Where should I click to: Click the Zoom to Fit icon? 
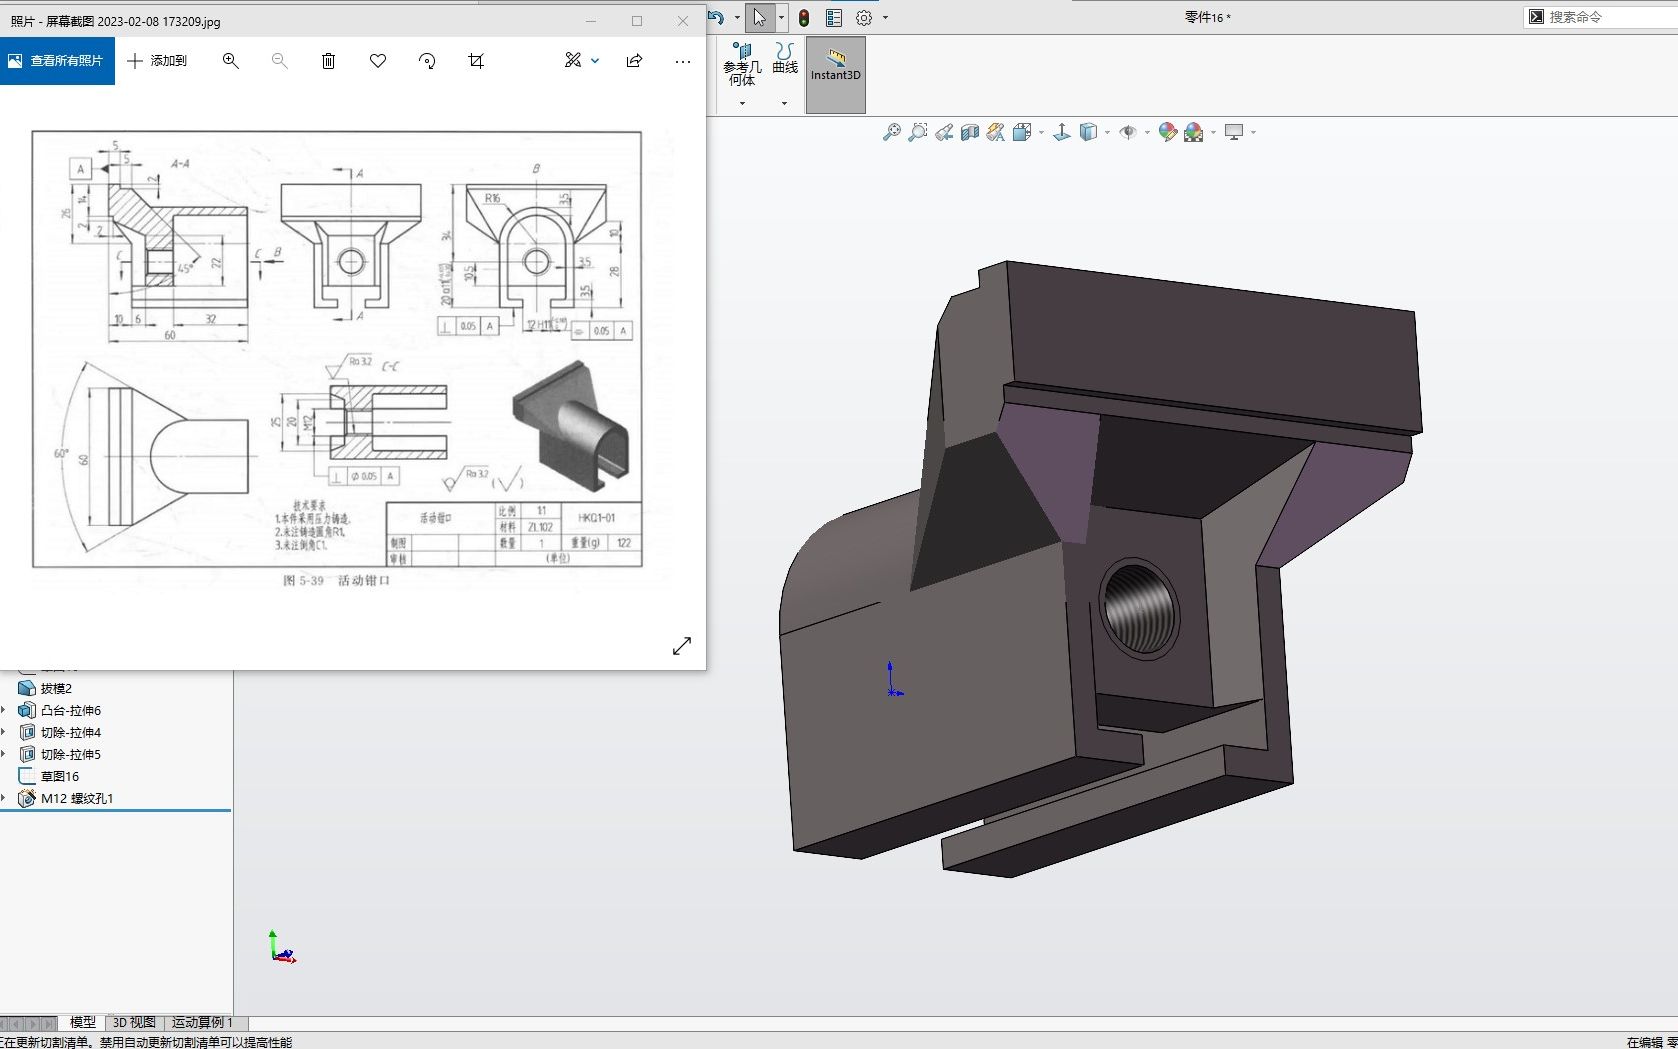tap(891, 133)
